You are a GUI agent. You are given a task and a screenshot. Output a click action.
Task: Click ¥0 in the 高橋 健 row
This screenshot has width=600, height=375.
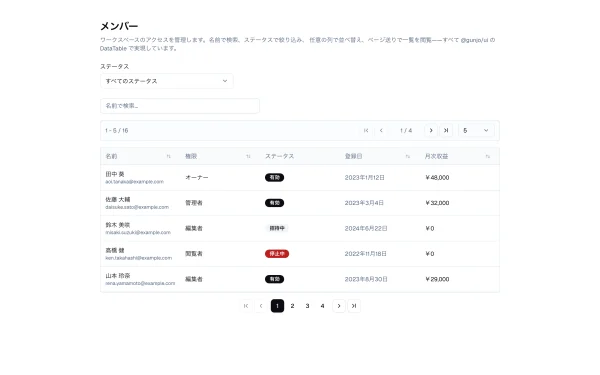[430, 254]
